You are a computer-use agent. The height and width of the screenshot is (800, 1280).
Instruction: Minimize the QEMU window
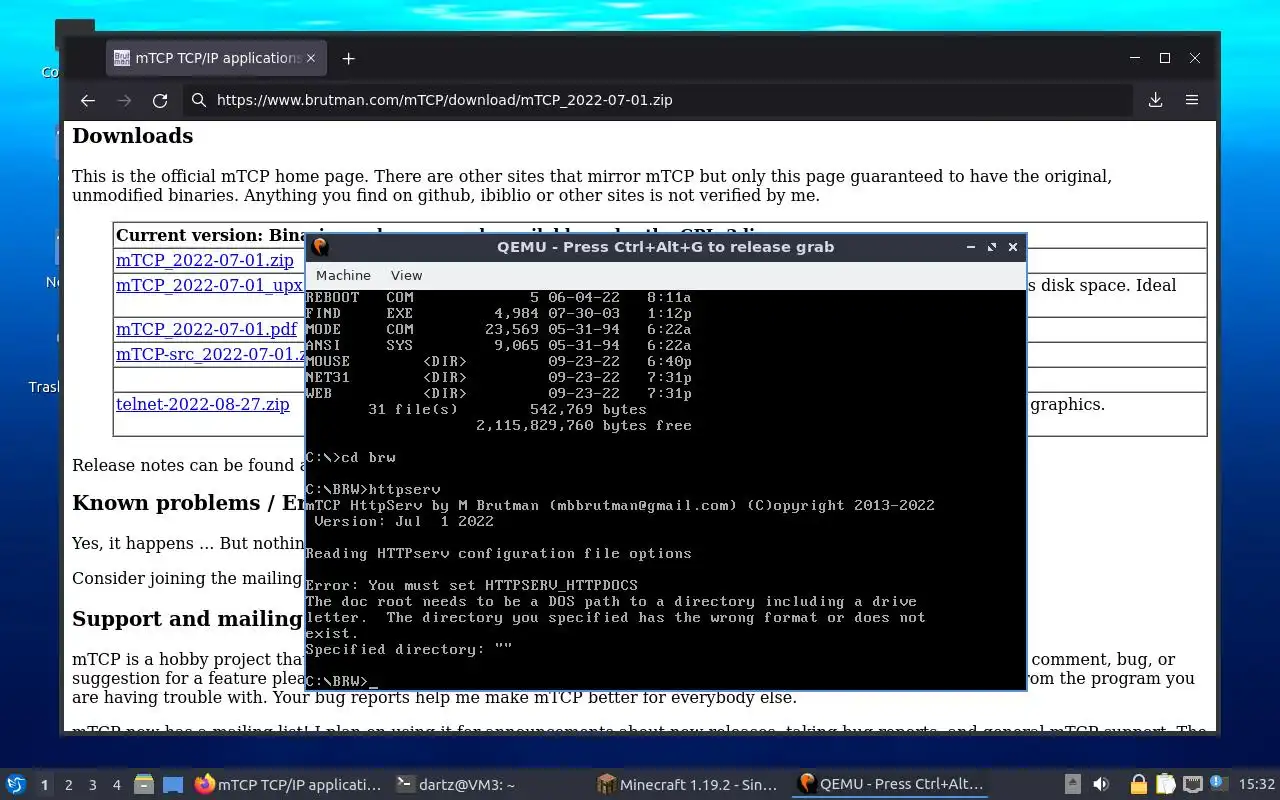(971, 247)
